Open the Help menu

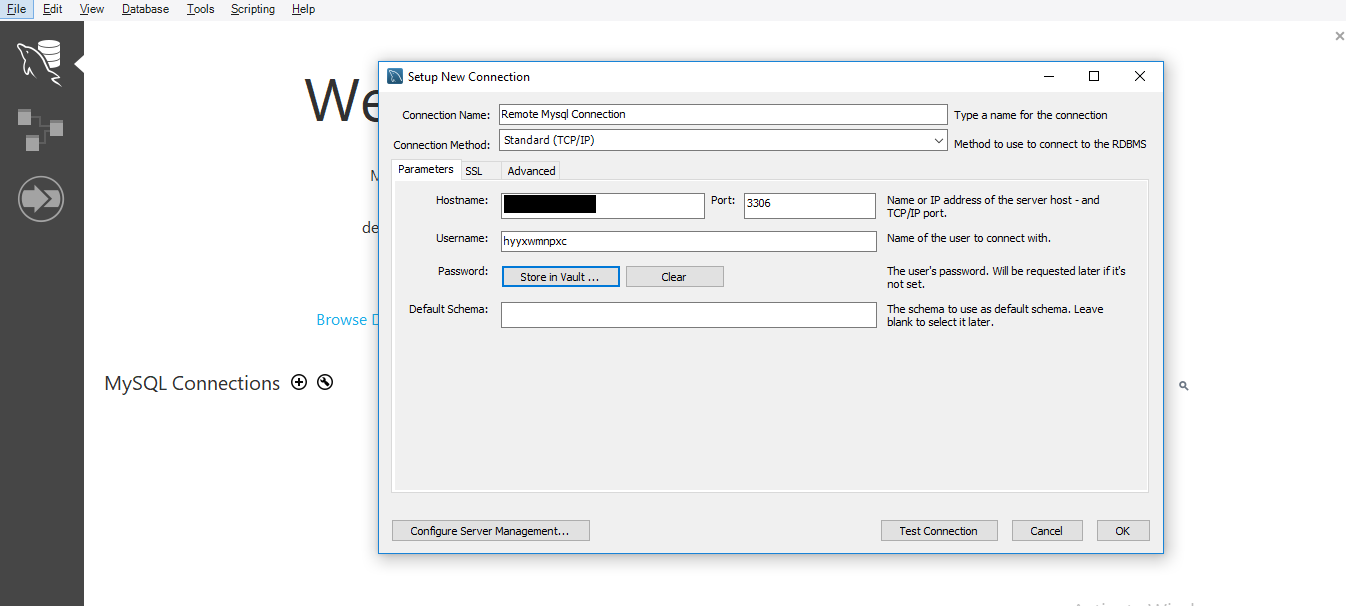(303, 9)
